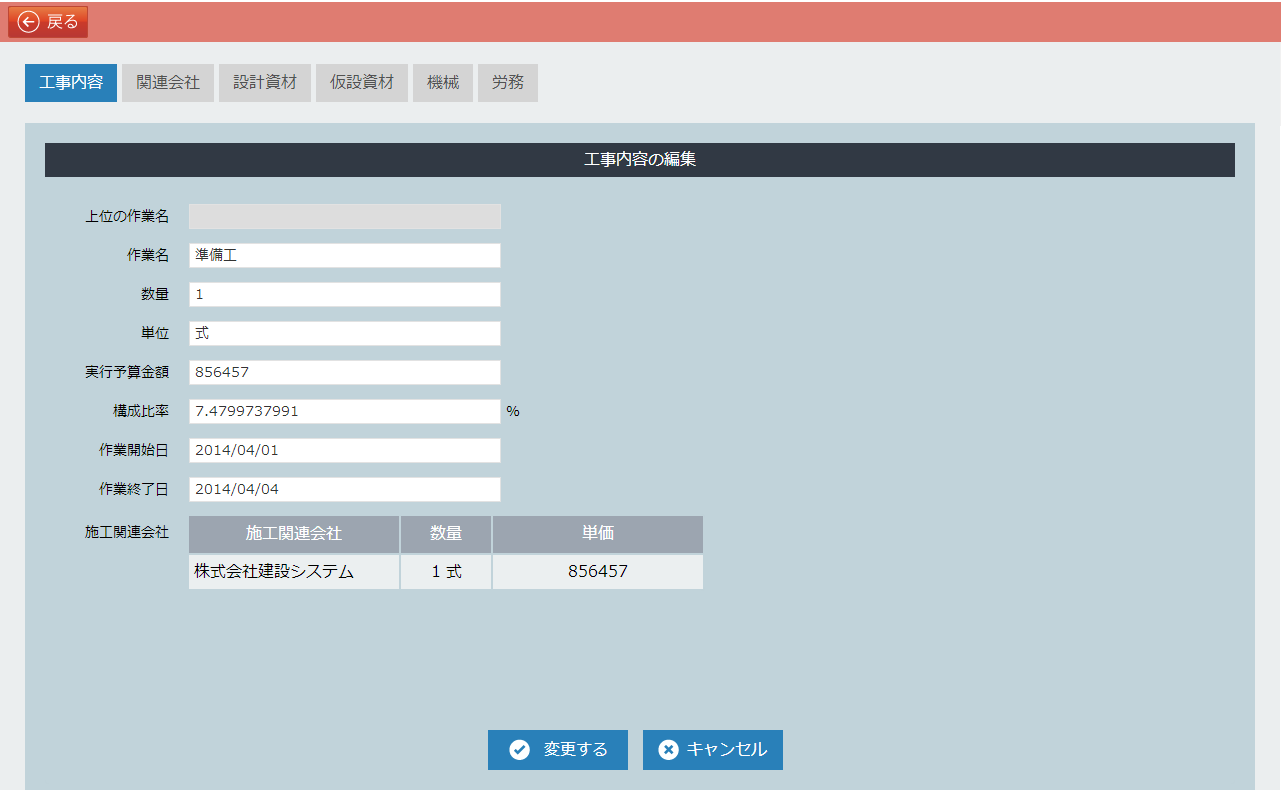Image resolution: width=1281 pixels, height=790 pixels.
Task: Click the 施工関連会社 row label at left
Action: [127, 533]
